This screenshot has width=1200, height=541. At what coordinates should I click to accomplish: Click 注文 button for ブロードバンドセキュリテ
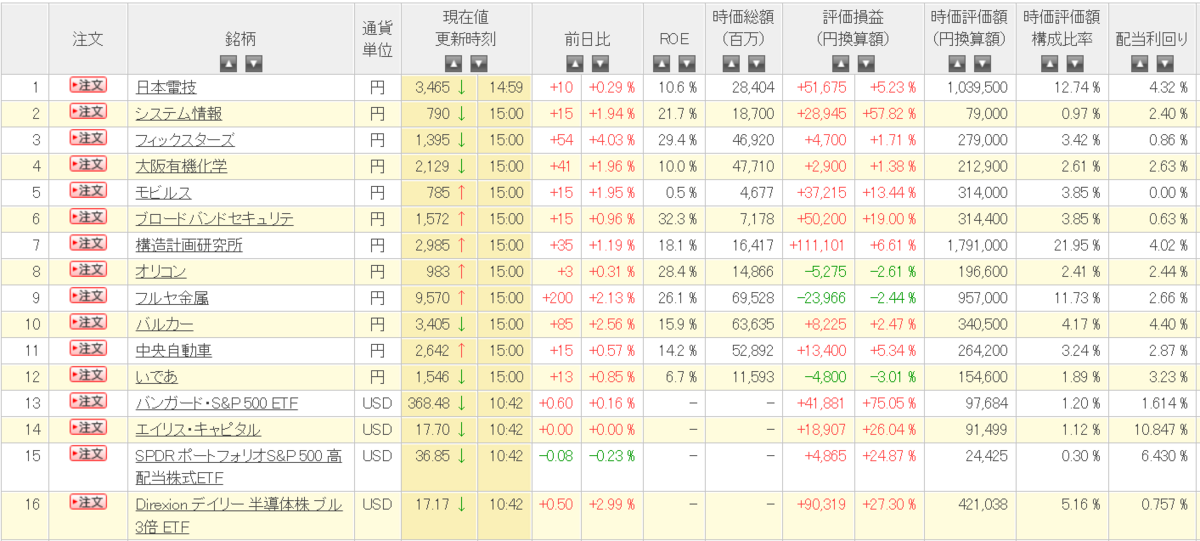[88, 217]
